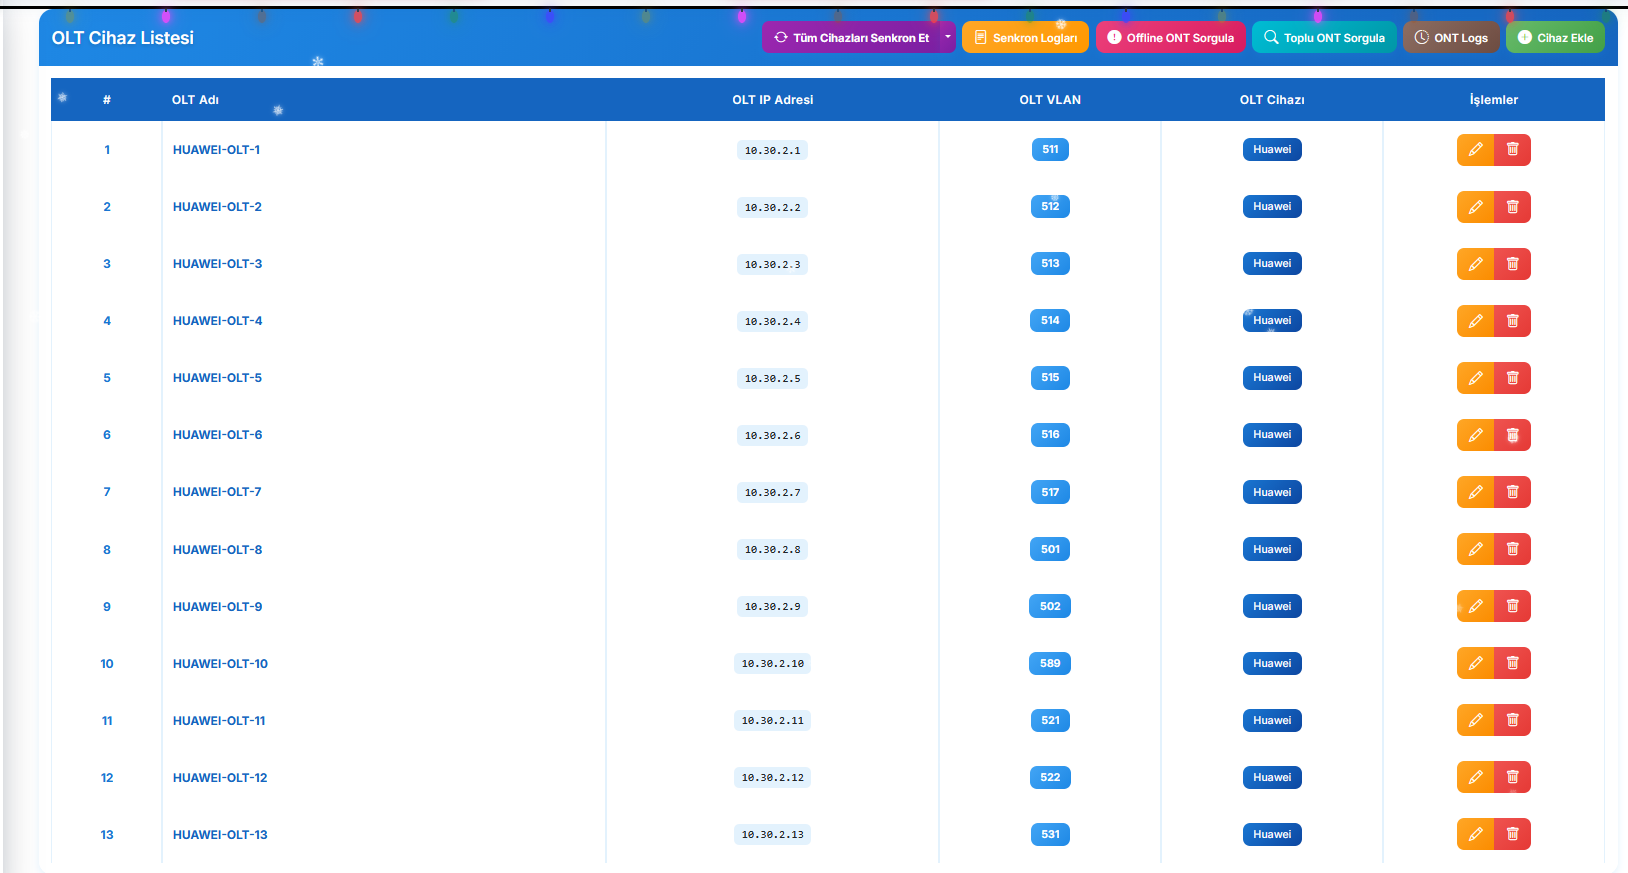Select the HUAWEI-OLT-10 name link
The height and width of the screenshot is (873, 1628).
(220, 664)
